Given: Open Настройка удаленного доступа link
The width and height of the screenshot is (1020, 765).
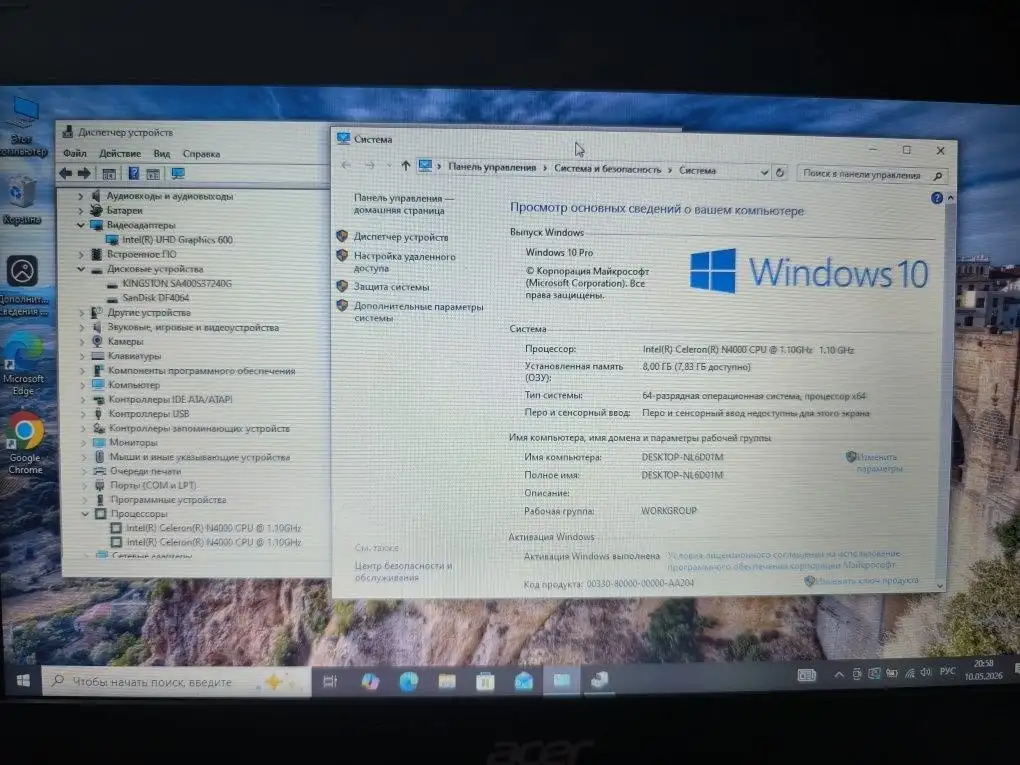Looking at the screenshot, I should (404, 262).
